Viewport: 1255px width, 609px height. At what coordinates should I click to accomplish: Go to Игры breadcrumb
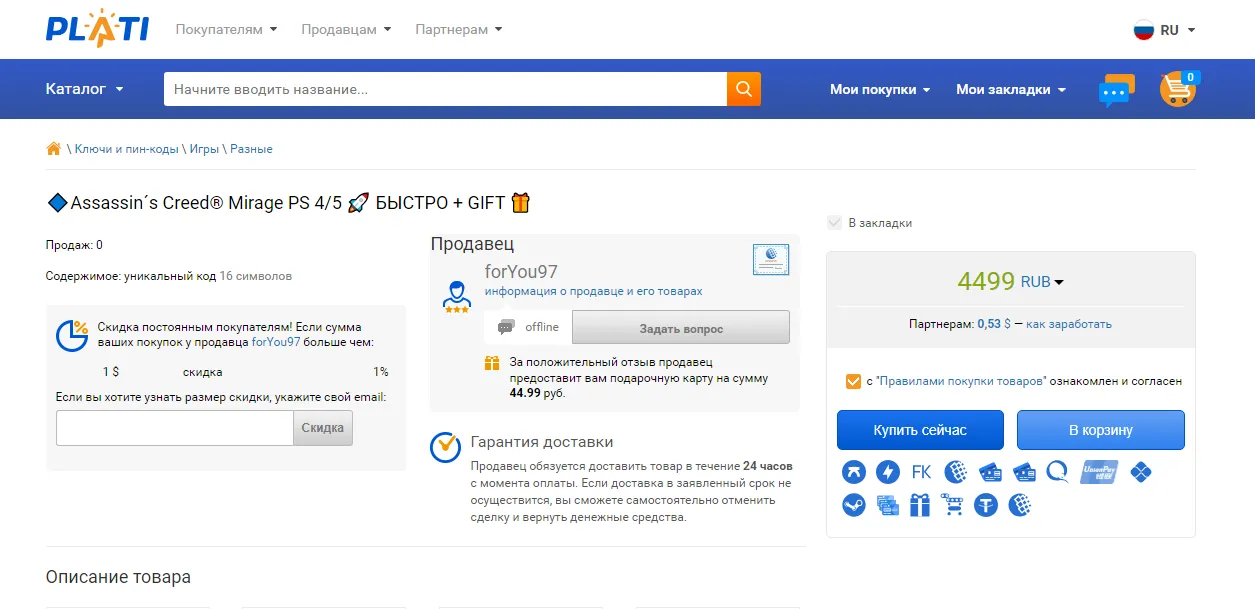tap(204, 149)
